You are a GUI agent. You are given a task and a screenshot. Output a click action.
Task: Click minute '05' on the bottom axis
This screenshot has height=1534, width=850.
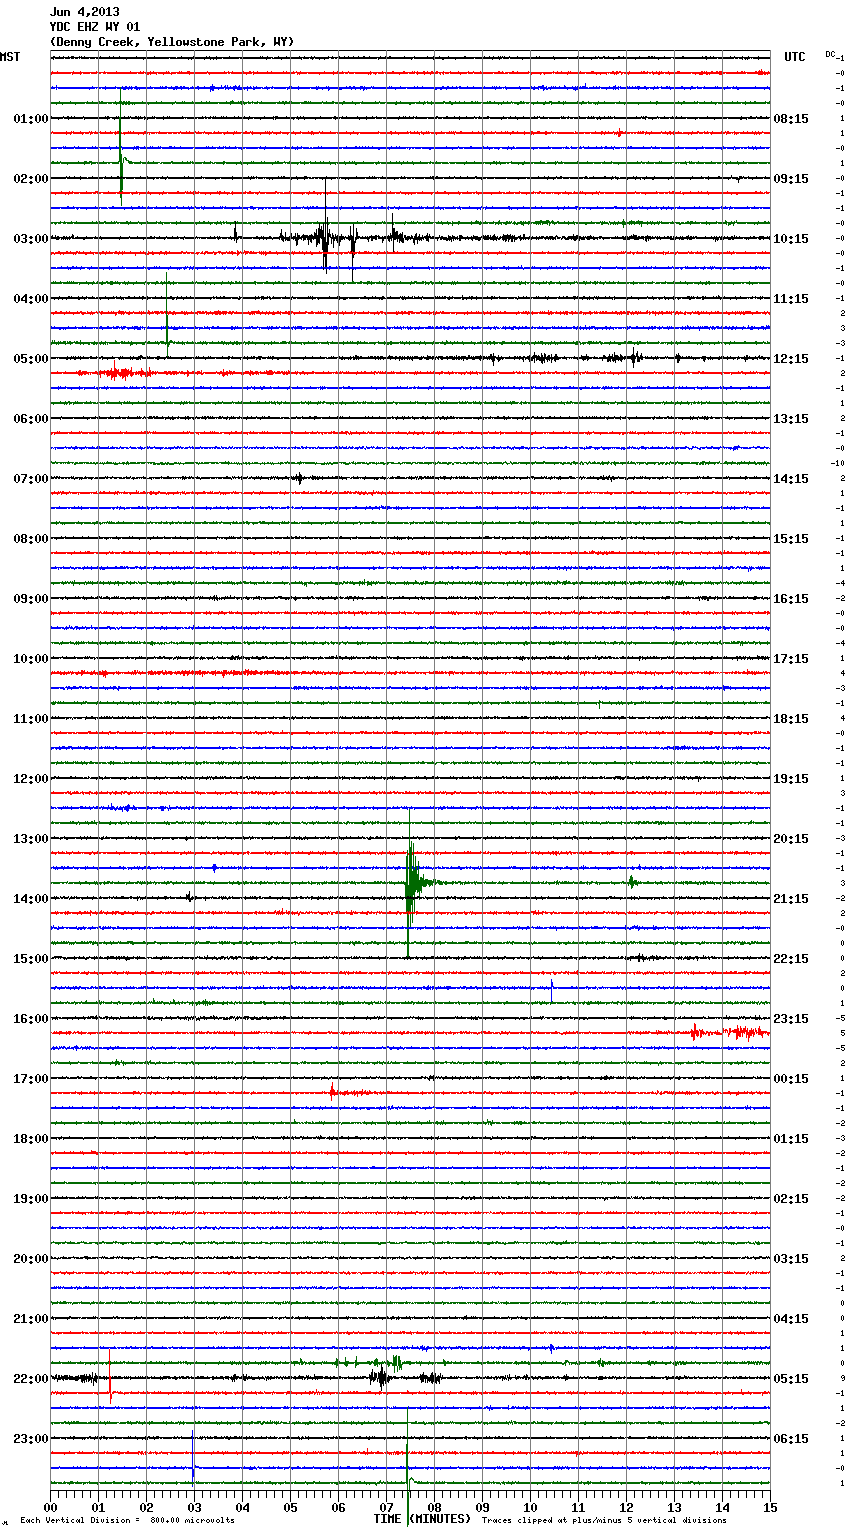click(290, 1506)
